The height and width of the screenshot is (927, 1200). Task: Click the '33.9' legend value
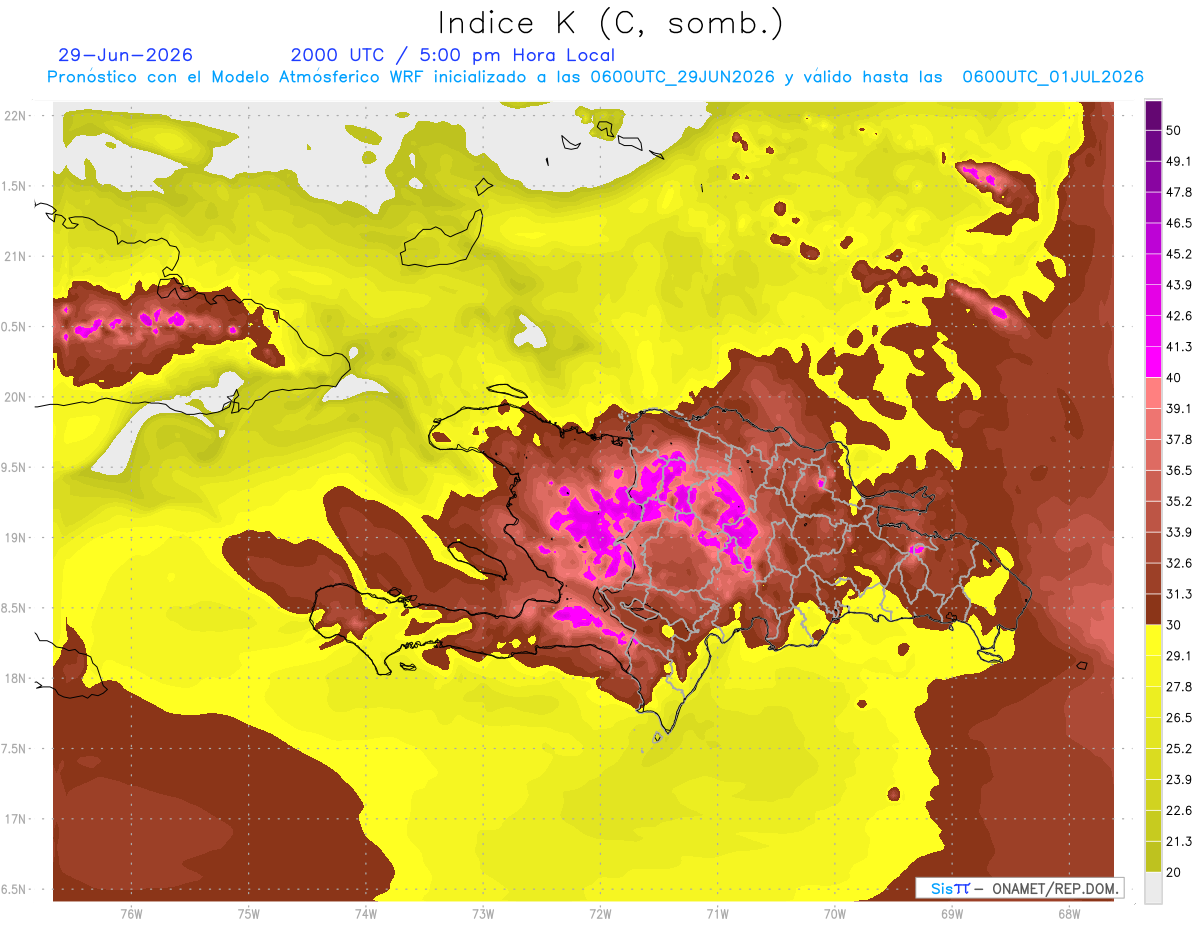click(1179, 532)
